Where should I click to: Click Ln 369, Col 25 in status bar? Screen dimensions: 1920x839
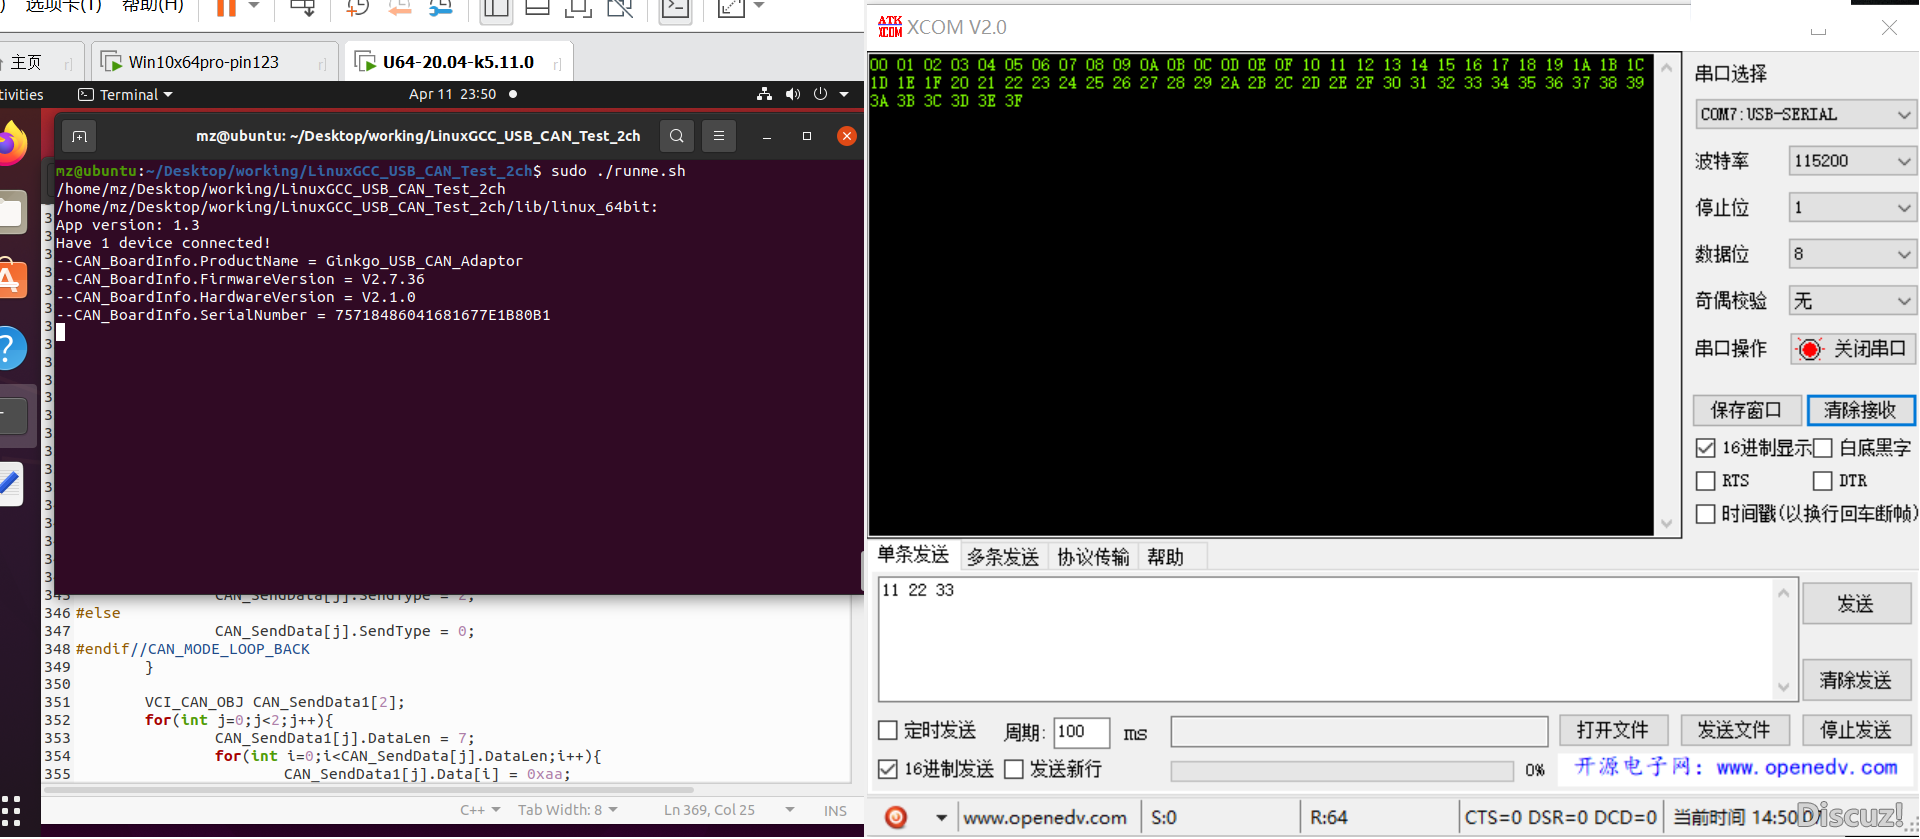709,810
